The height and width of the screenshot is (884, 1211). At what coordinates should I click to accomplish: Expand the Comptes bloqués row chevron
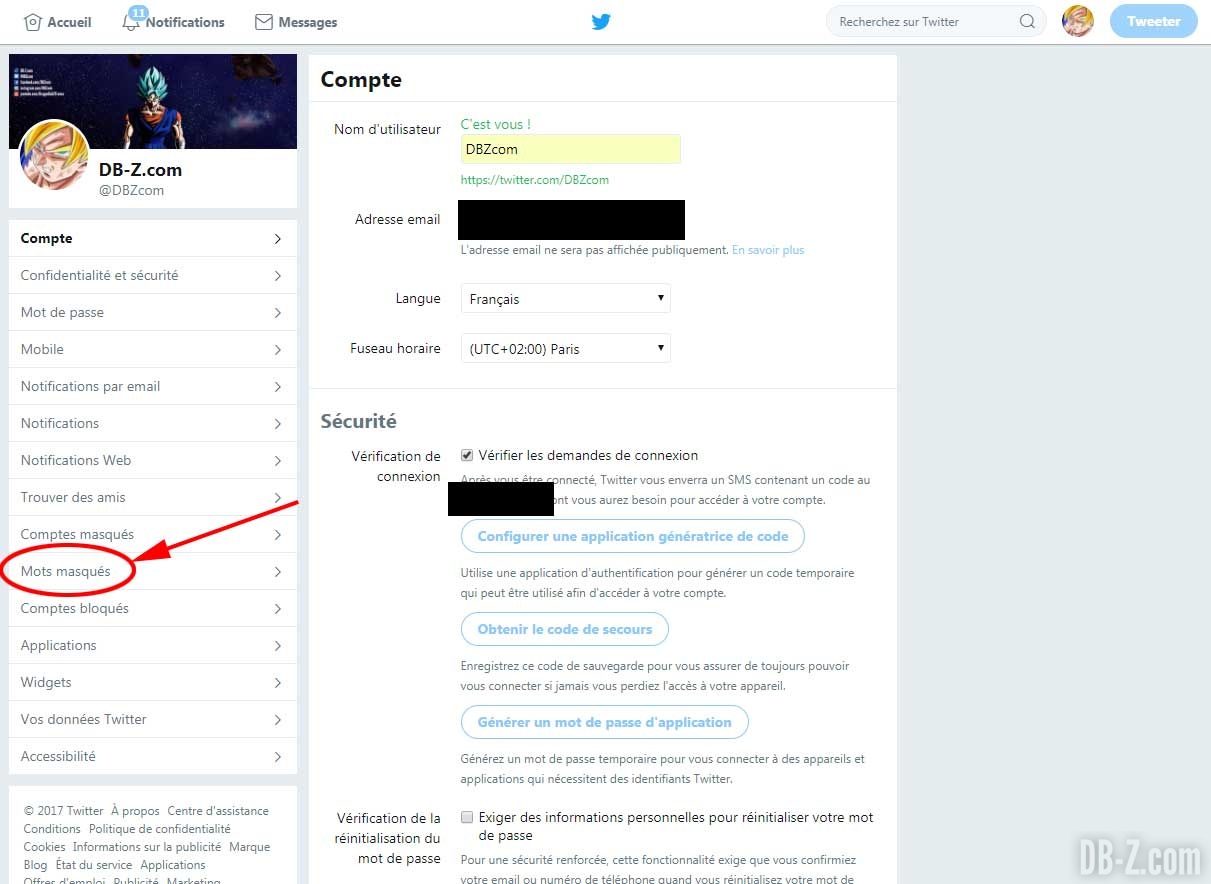(x=278, y=609)
